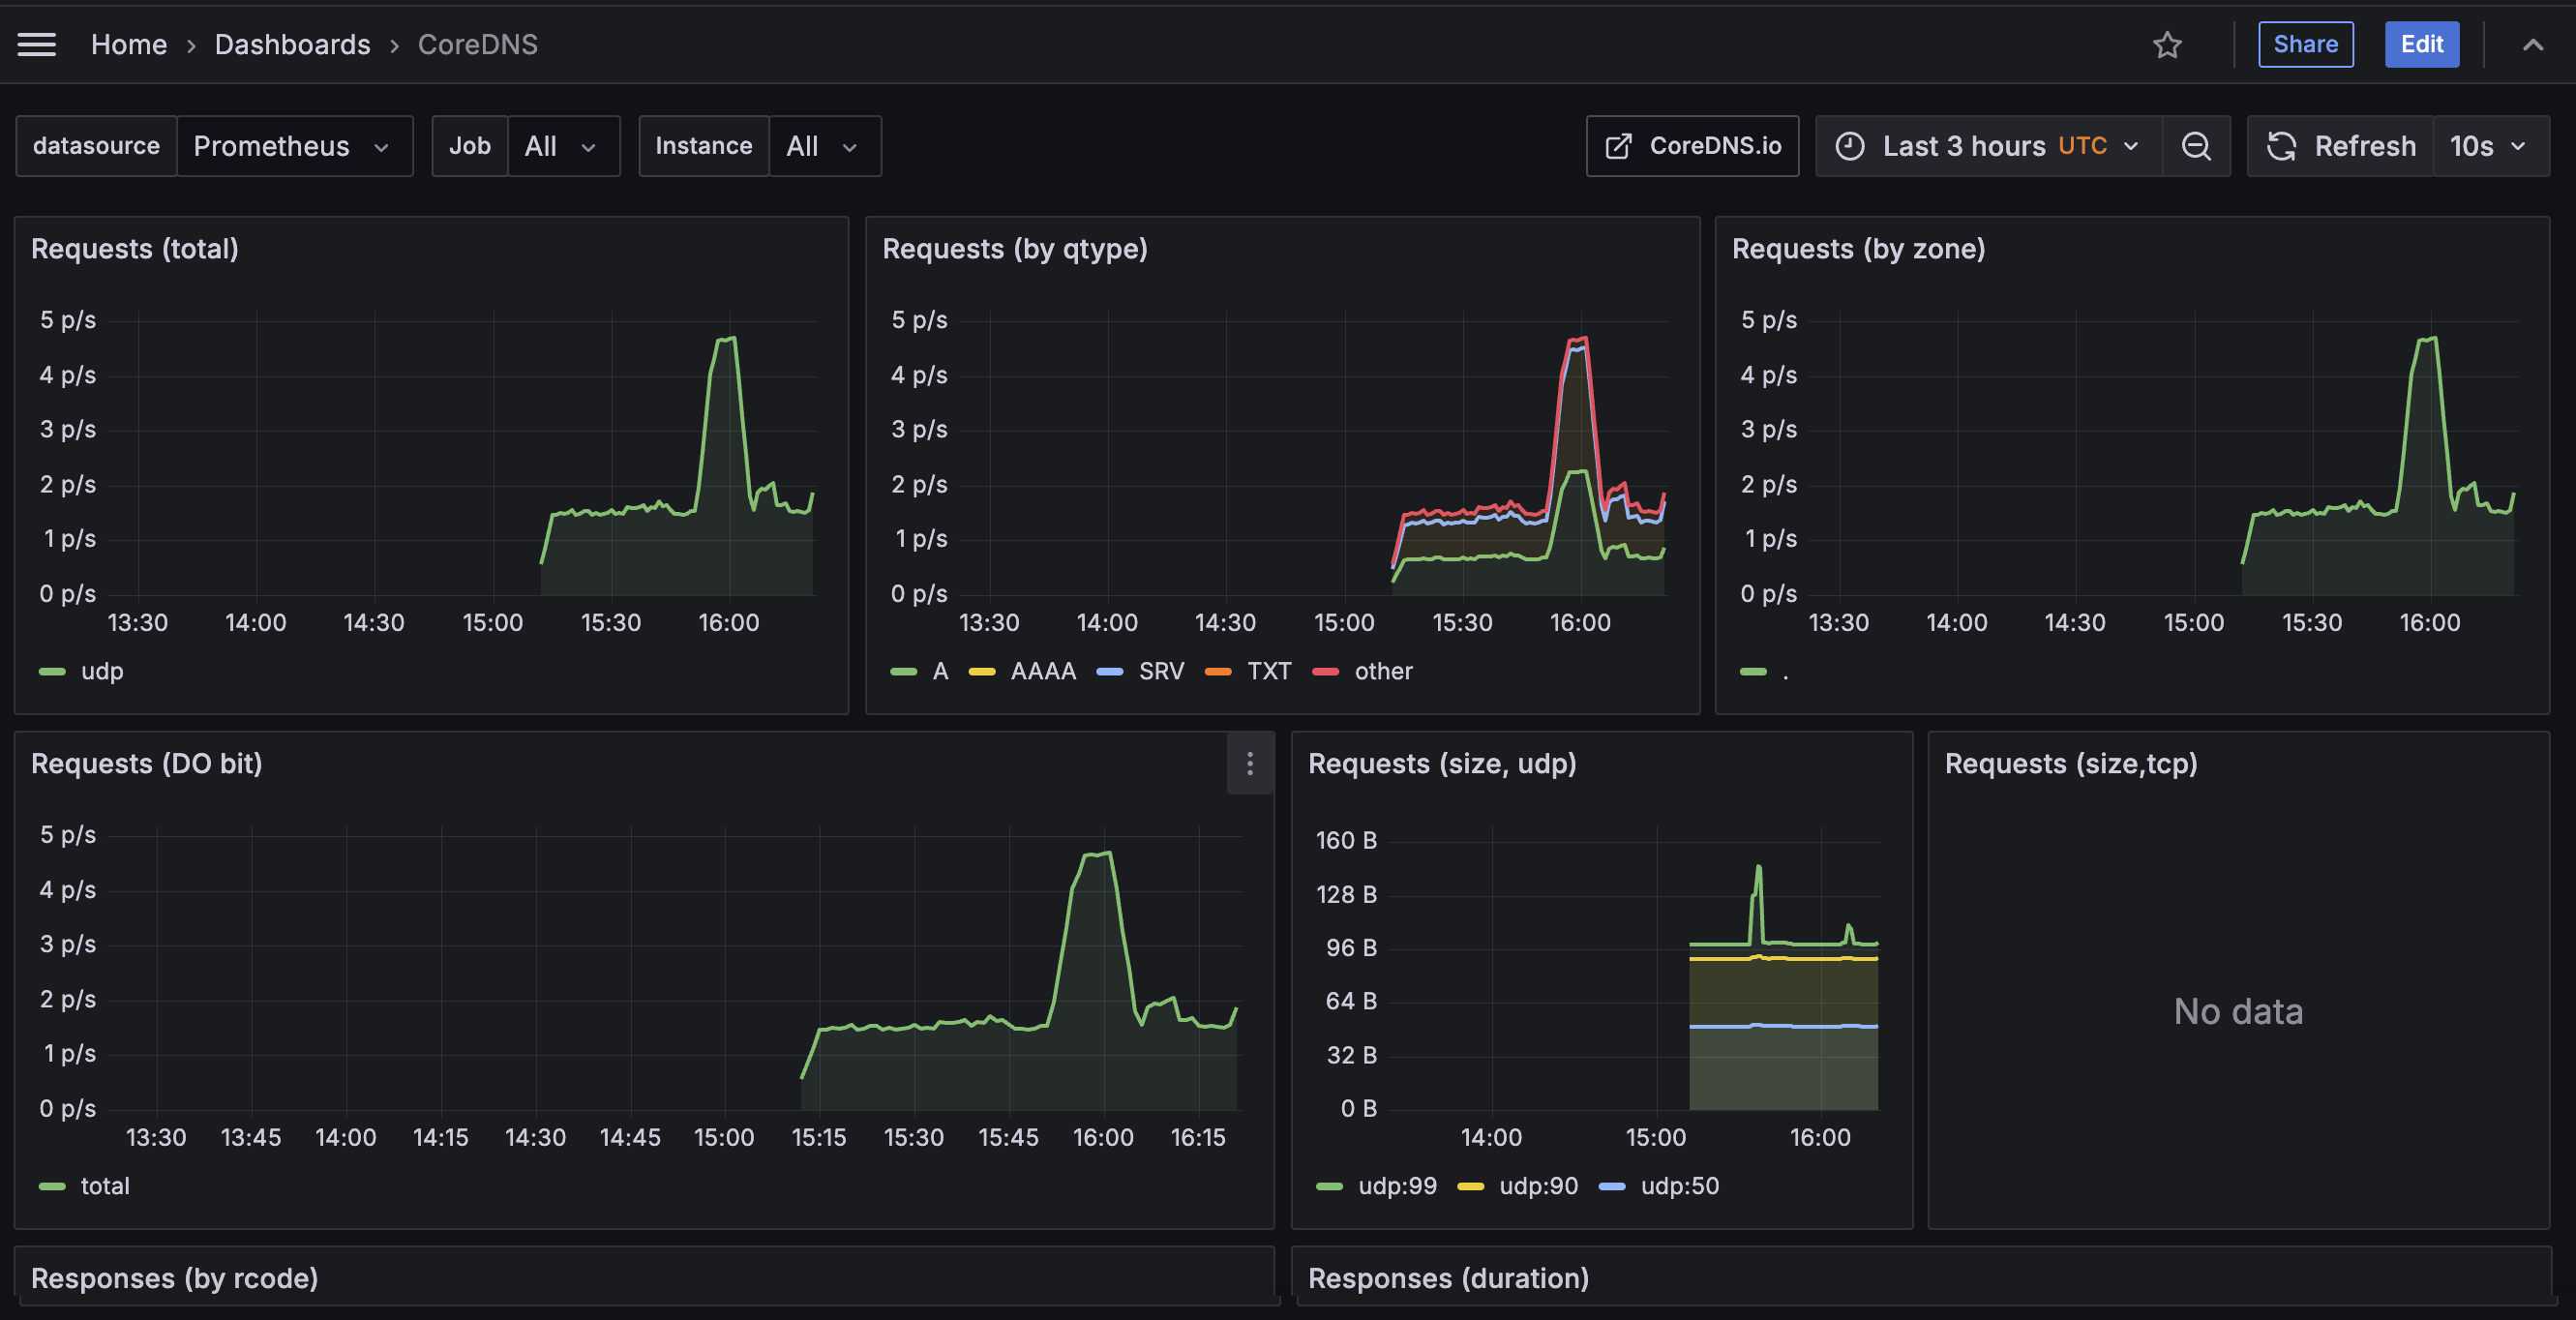Mark dashboard as favorite with star
The height and width of the screenshot is (1320, 2576).
[2167, 44]
